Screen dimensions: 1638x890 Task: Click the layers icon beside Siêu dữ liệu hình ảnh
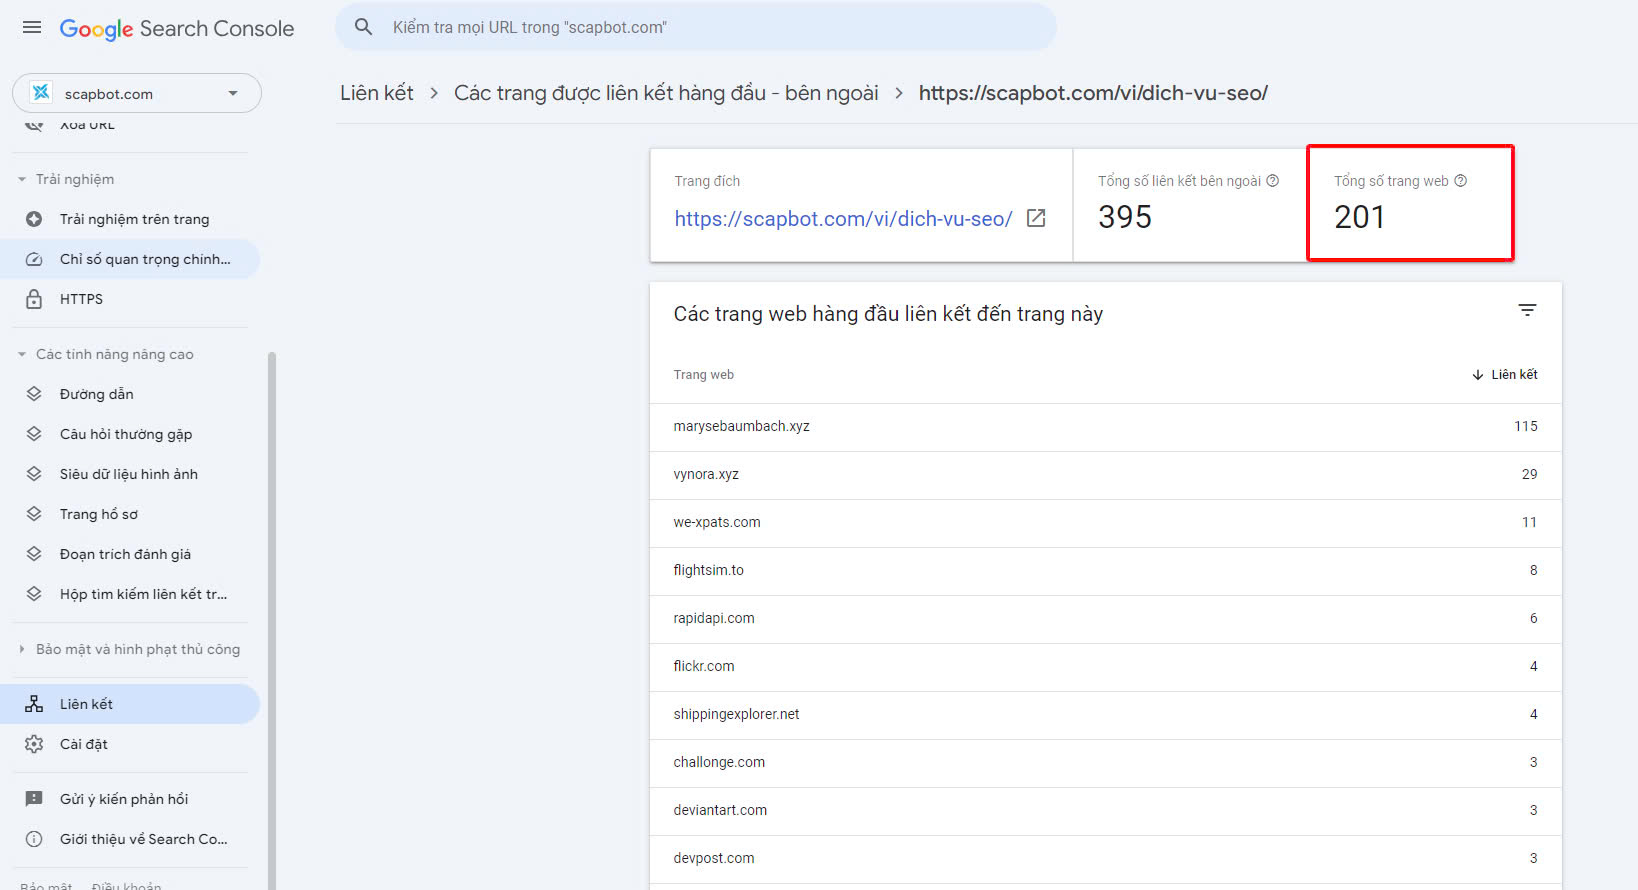coord(34,474)
